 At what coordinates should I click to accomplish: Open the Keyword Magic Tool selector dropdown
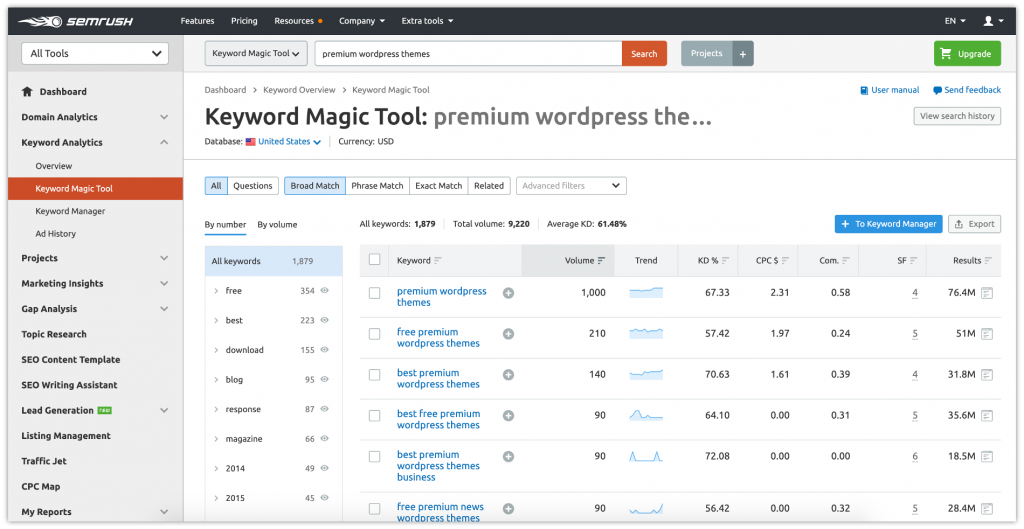pos(256,54)
